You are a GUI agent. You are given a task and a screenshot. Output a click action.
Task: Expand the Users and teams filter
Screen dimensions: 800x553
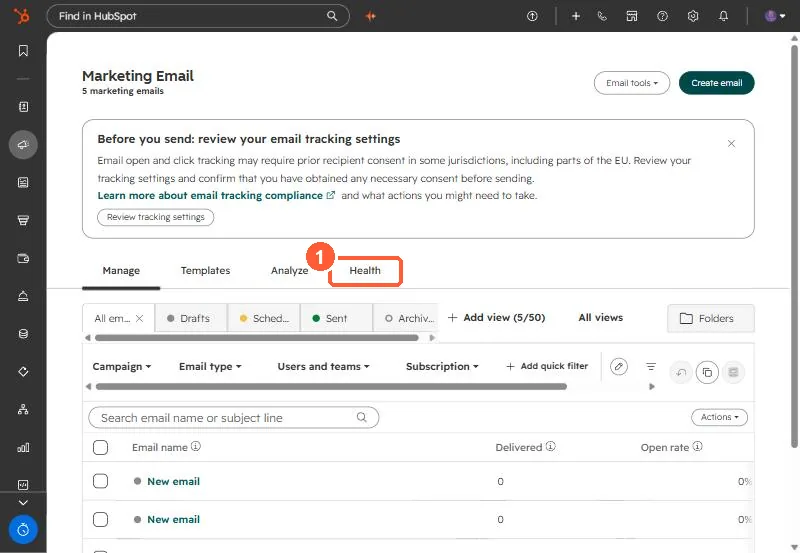click(x=323, y=366)
